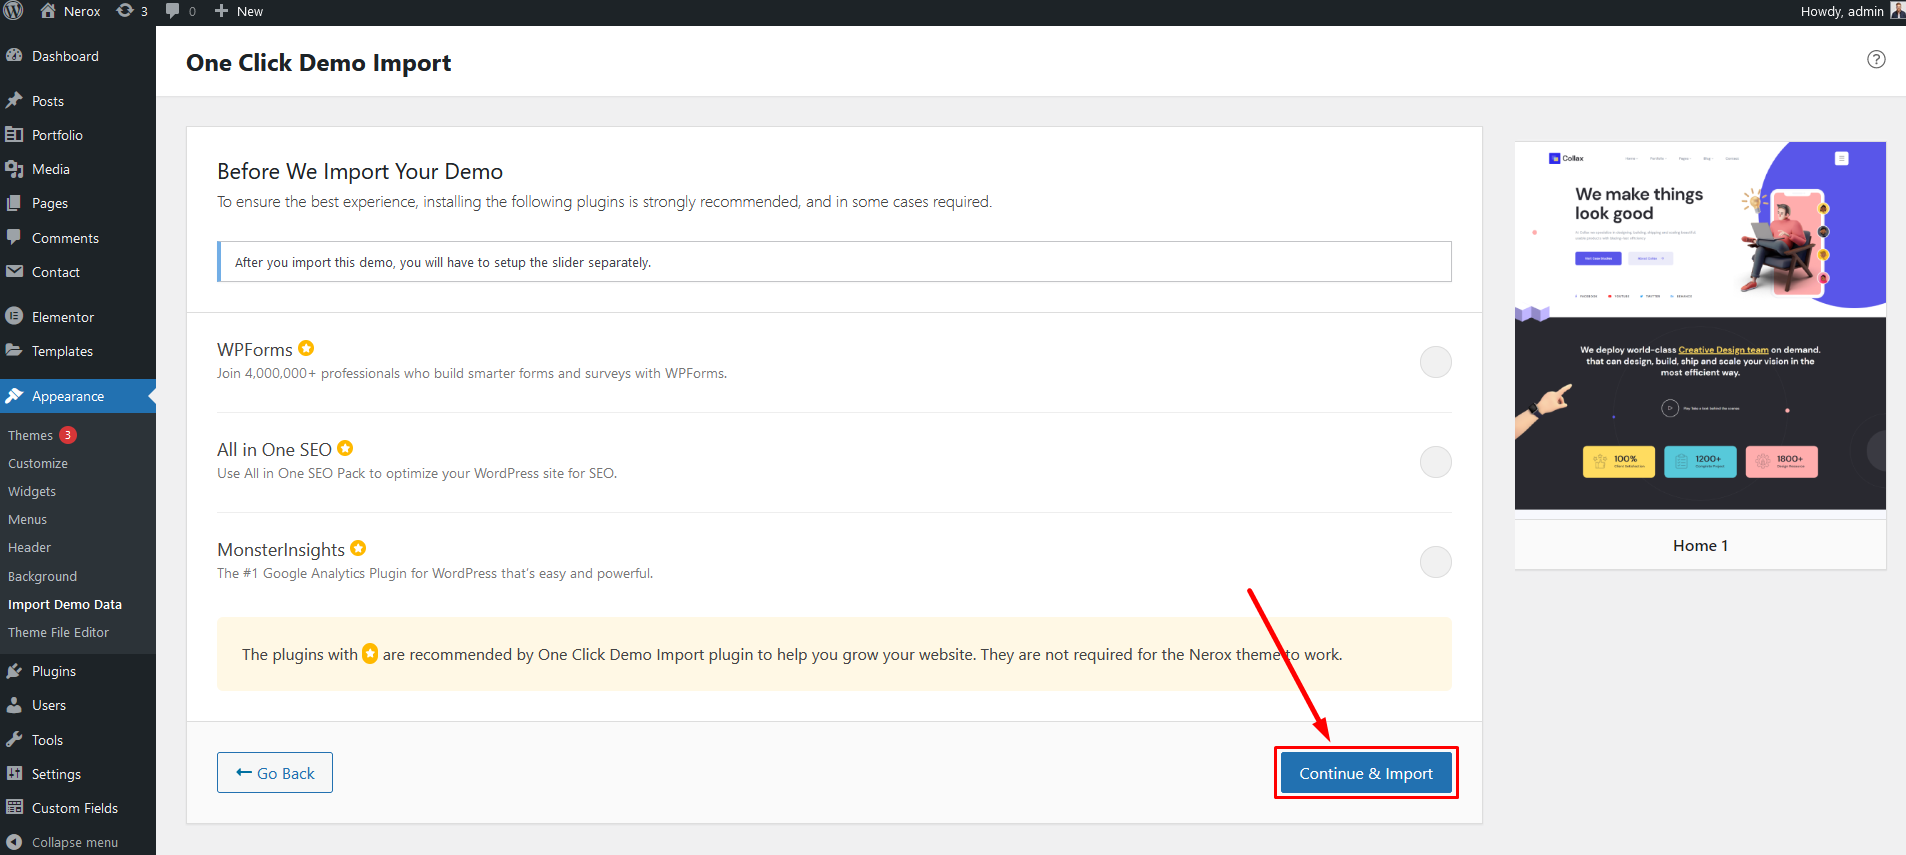
Task: Click the Collapse menu arrow icon
Action: (14, 842)
